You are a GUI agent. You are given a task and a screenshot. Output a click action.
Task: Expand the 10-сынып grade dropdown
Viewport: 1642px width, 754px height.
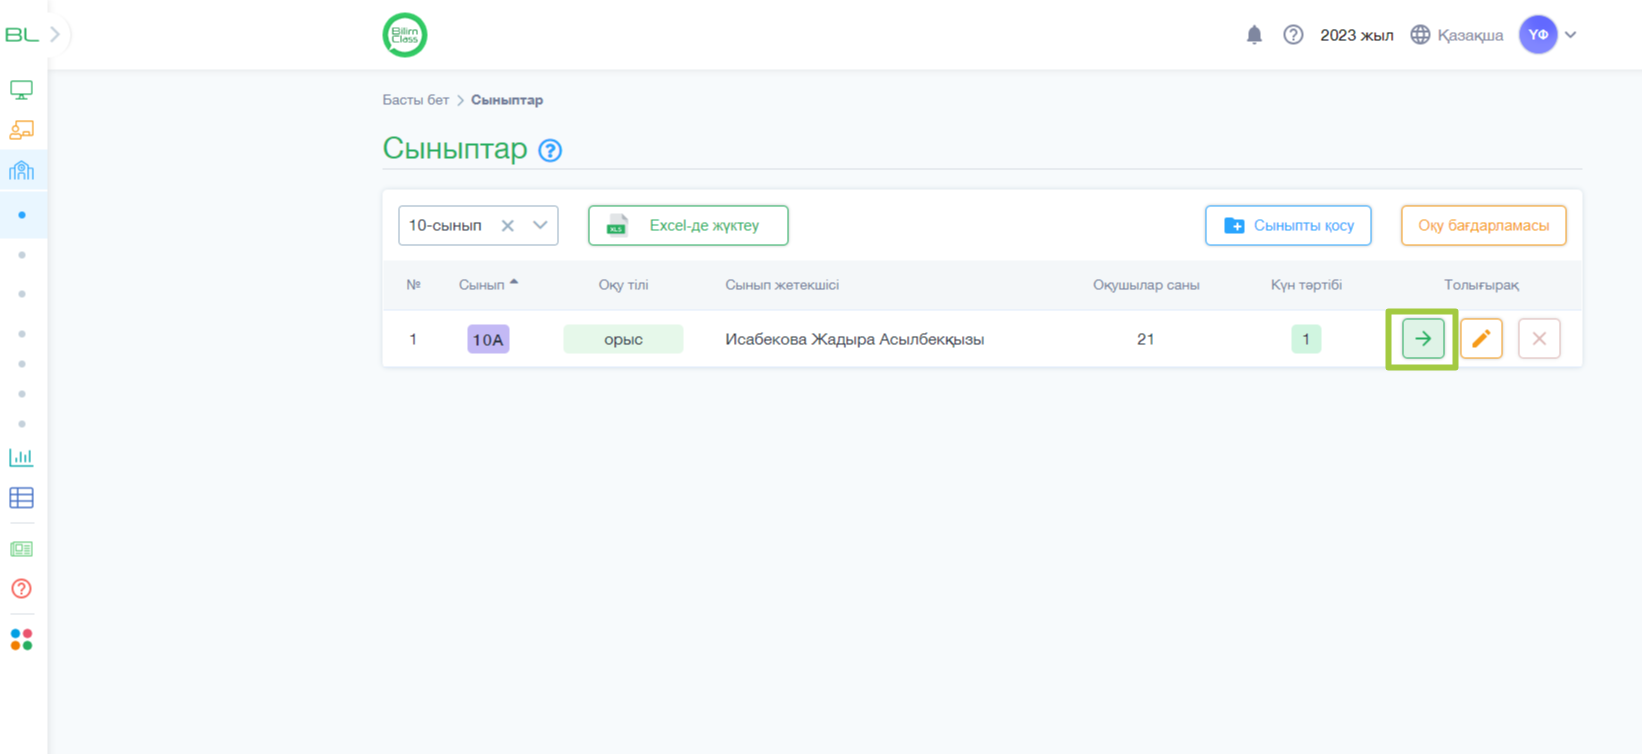(x=540, y=225)
